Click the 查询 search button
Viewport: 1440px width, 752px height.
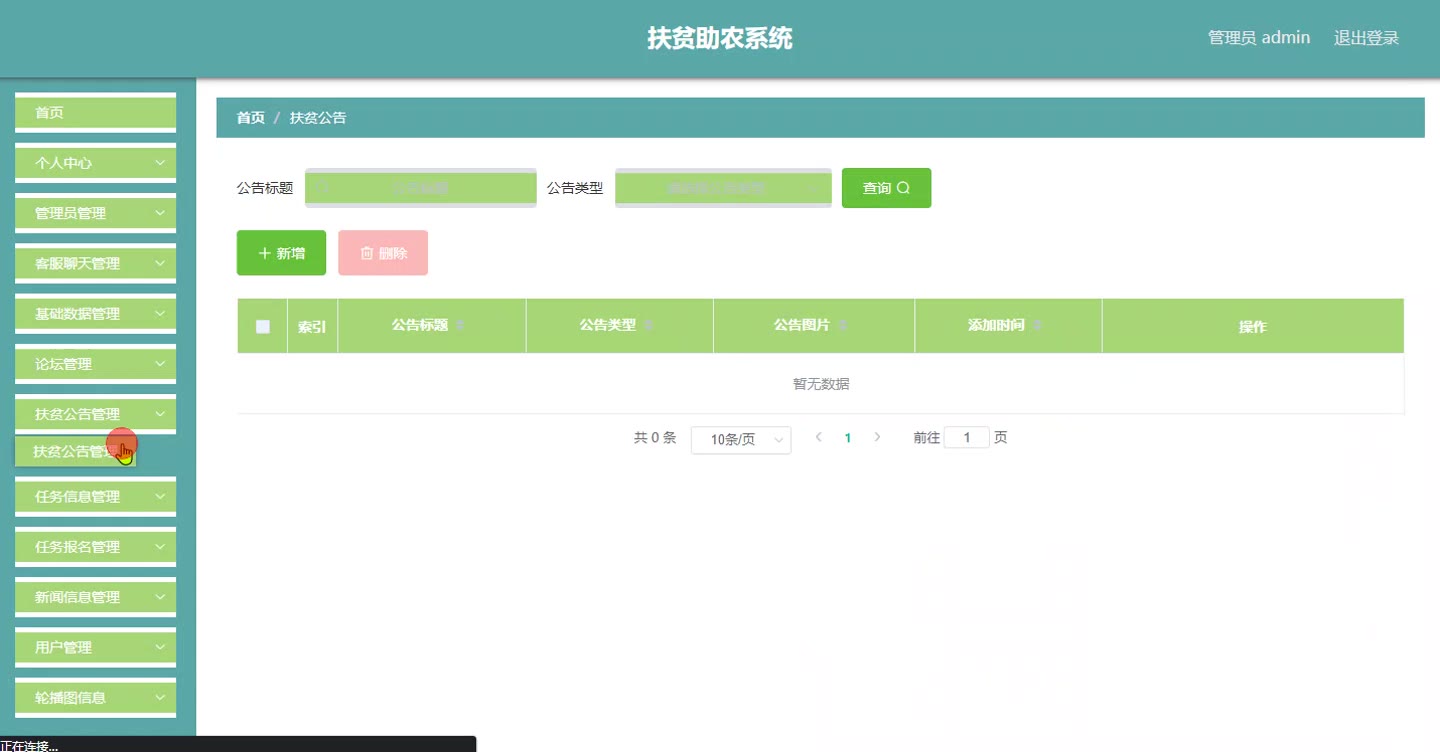click(886, 188)
